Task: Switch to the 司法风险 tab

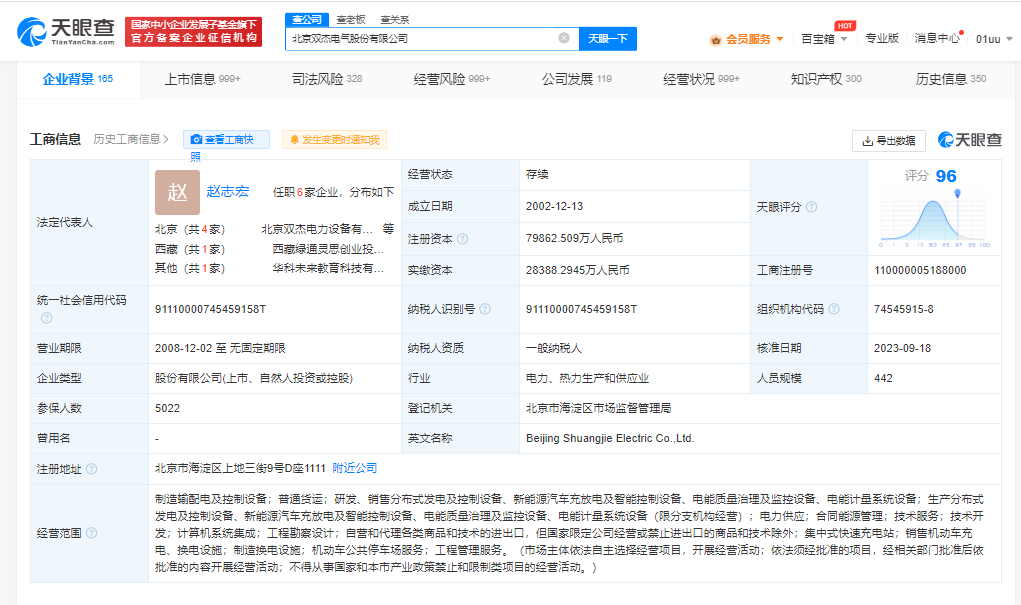Action: click(327, 79)
